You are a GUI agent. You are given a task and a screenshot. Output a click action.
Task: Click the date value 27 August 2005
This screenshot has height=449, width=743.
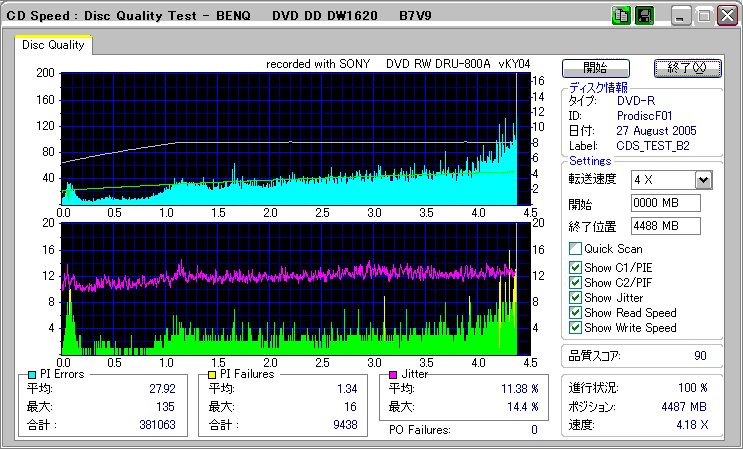tap(656, 131)
